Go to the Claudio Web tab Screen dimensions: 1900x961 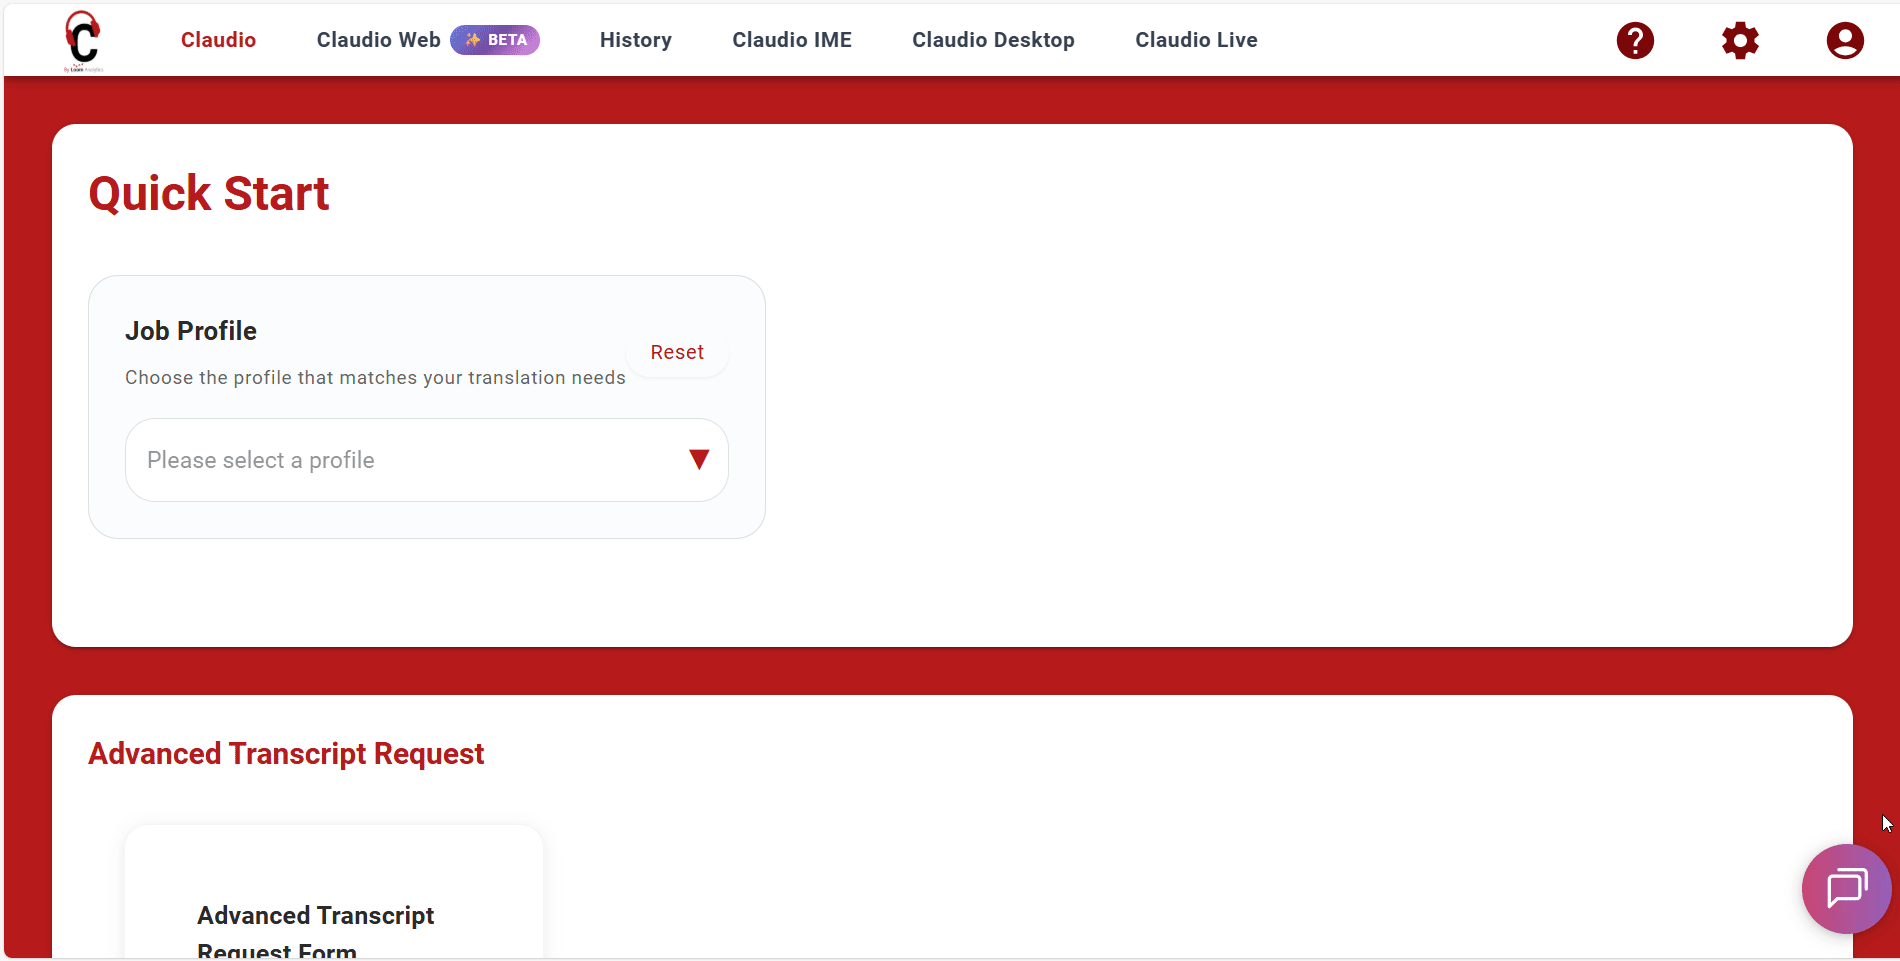pyautogui.click(x=378, y=40)
